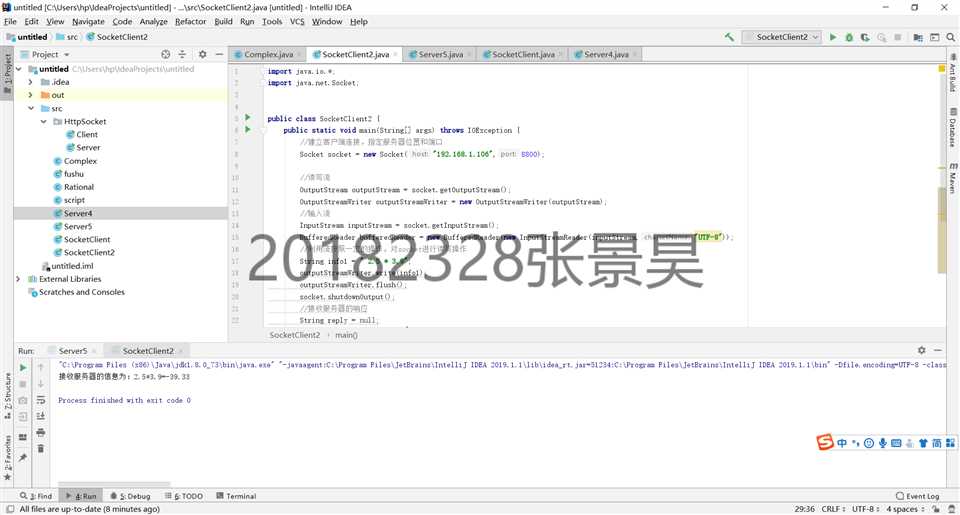
Task: Hide the Project tool window
Action: tap(219, 54)
